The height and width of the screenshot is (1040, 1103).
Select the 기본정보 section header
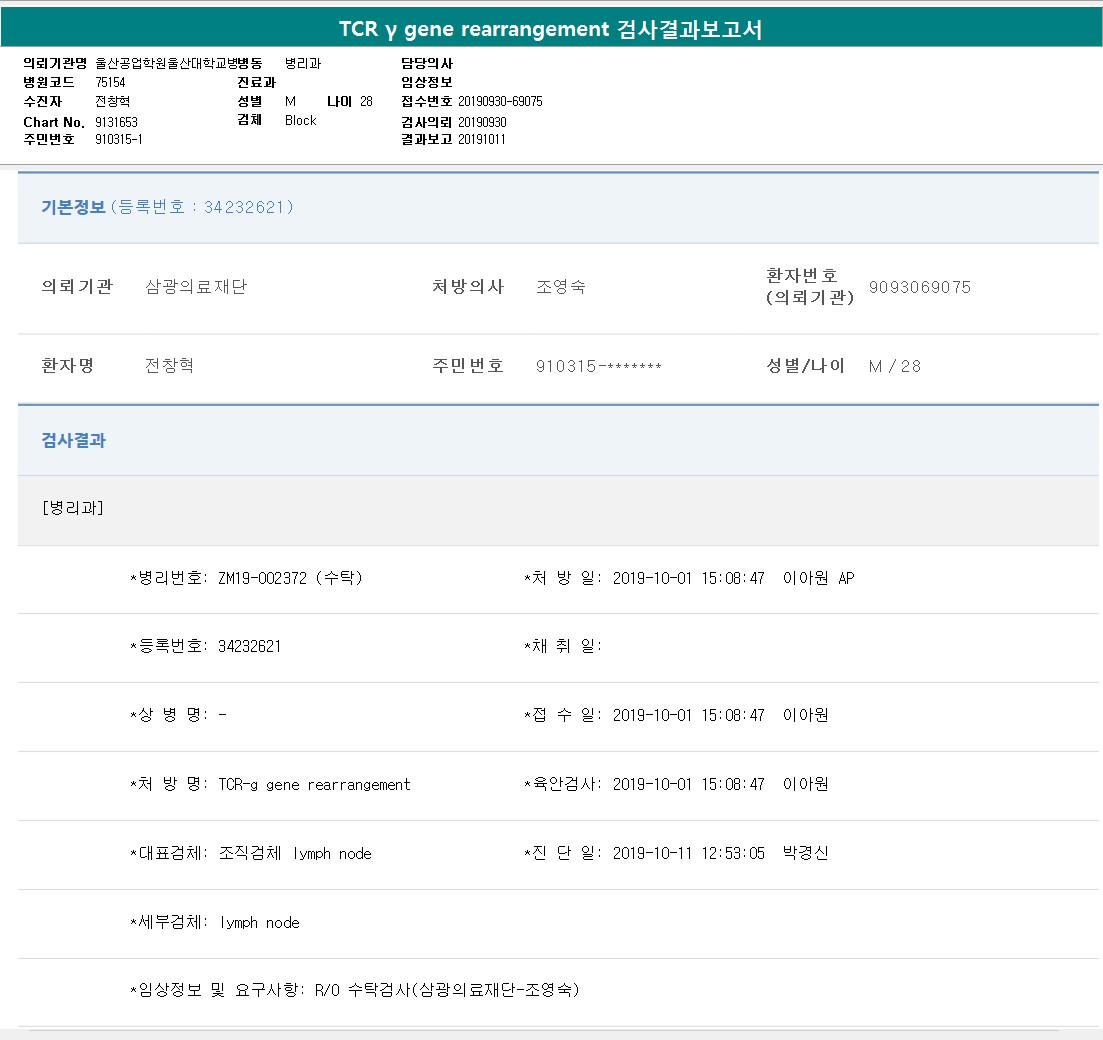click(73, 207)
